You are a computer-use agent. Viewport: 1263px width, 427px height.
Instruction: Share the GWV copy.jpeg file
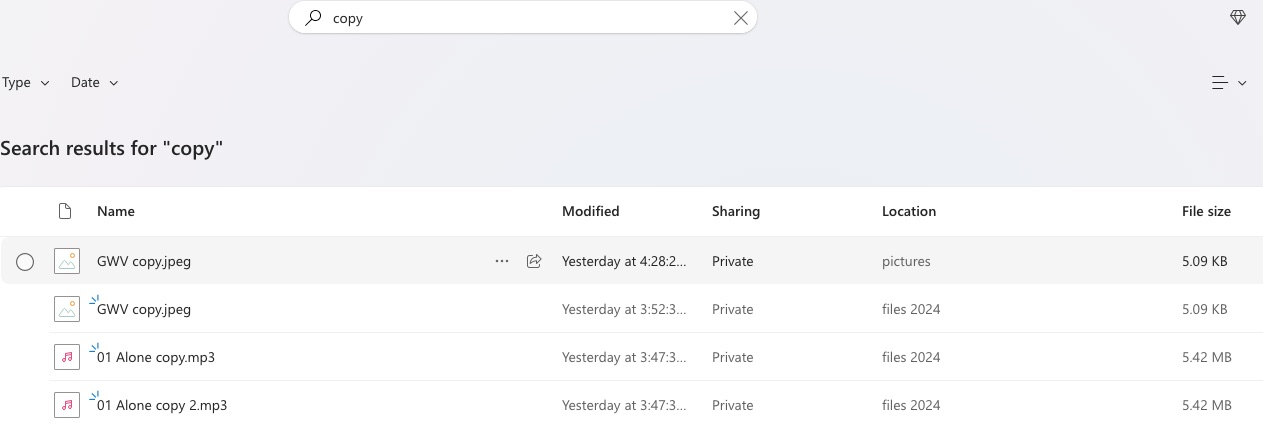[x=534, y=262]
